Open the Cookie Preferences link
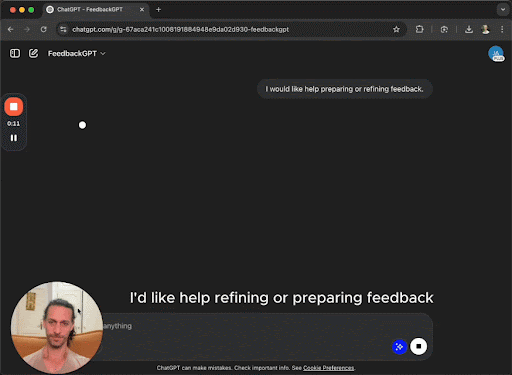The image size is (512, 375). pyautogui.click(x=328, y=368)
